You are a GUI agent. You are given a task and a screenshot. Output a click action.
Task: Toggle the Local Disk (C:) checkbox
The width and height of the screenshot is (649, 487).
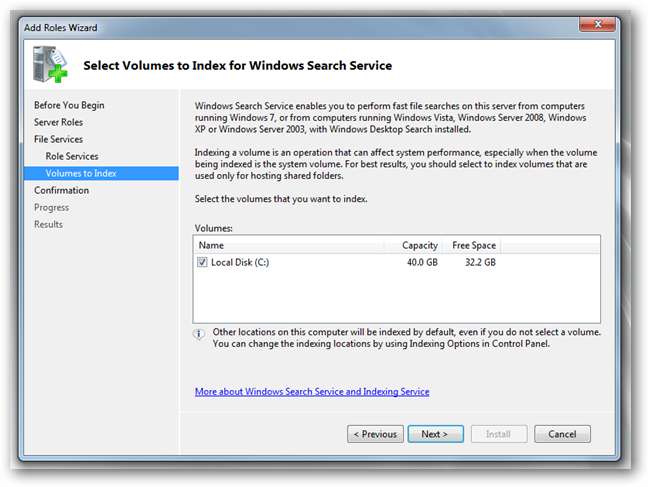203,263
